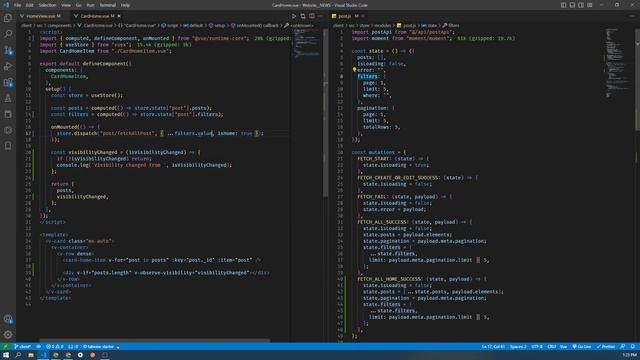The width and height of the screenshot is (640, 360).
Task: Click UTF-8 encoding in status bar
Action: point(537,347)
